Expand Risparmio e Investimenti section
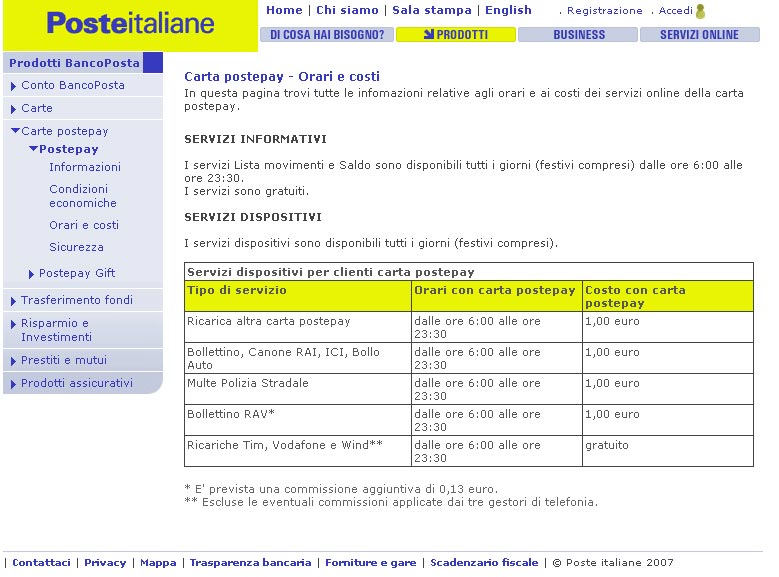Screen dimensions: 779x577 click(x=14, y=324)
